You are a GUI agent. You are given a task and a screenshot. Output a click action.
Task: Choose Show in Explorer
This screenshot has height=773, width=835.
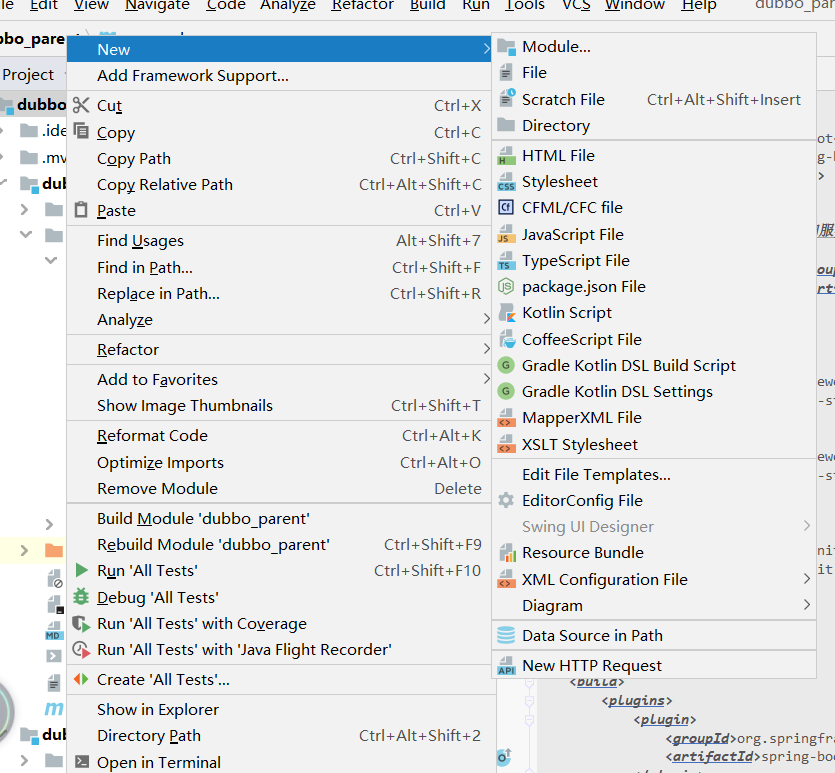pyautogui.click(x=279, y=710)
